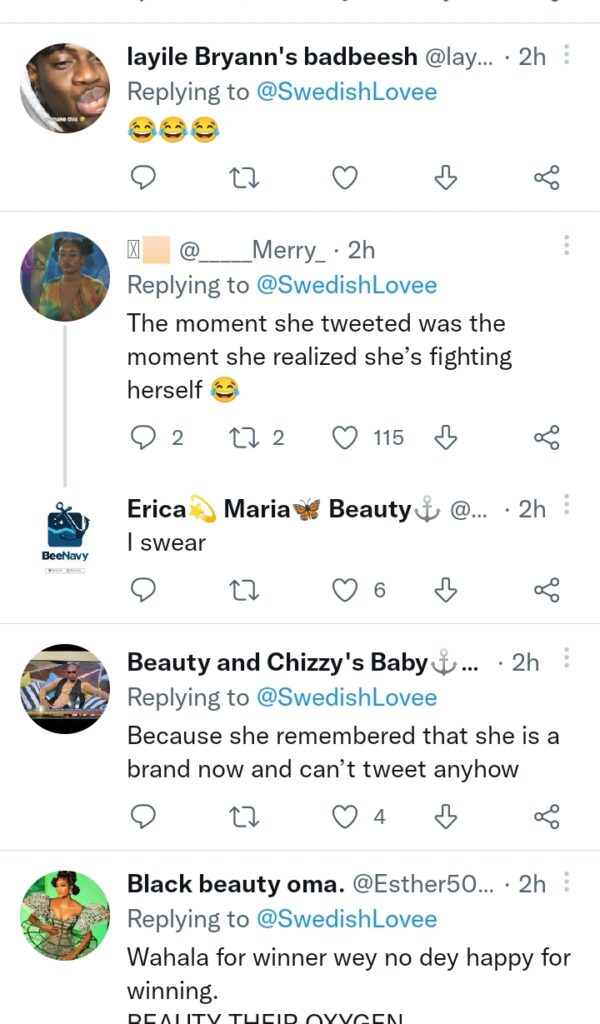Open @SwedishLovee link under @____Merry_ tweet

coord(346,285)
